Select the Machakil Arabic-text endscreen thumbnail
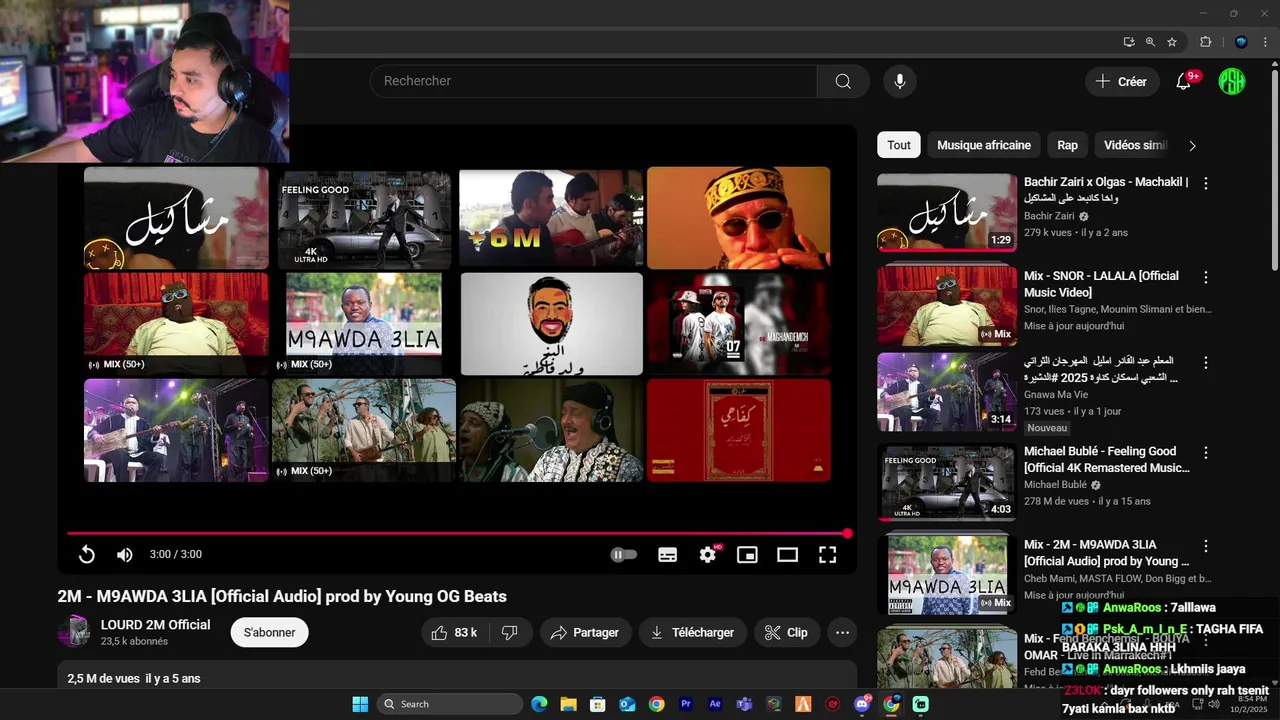 pyautogui.click(x=176, y=218)
